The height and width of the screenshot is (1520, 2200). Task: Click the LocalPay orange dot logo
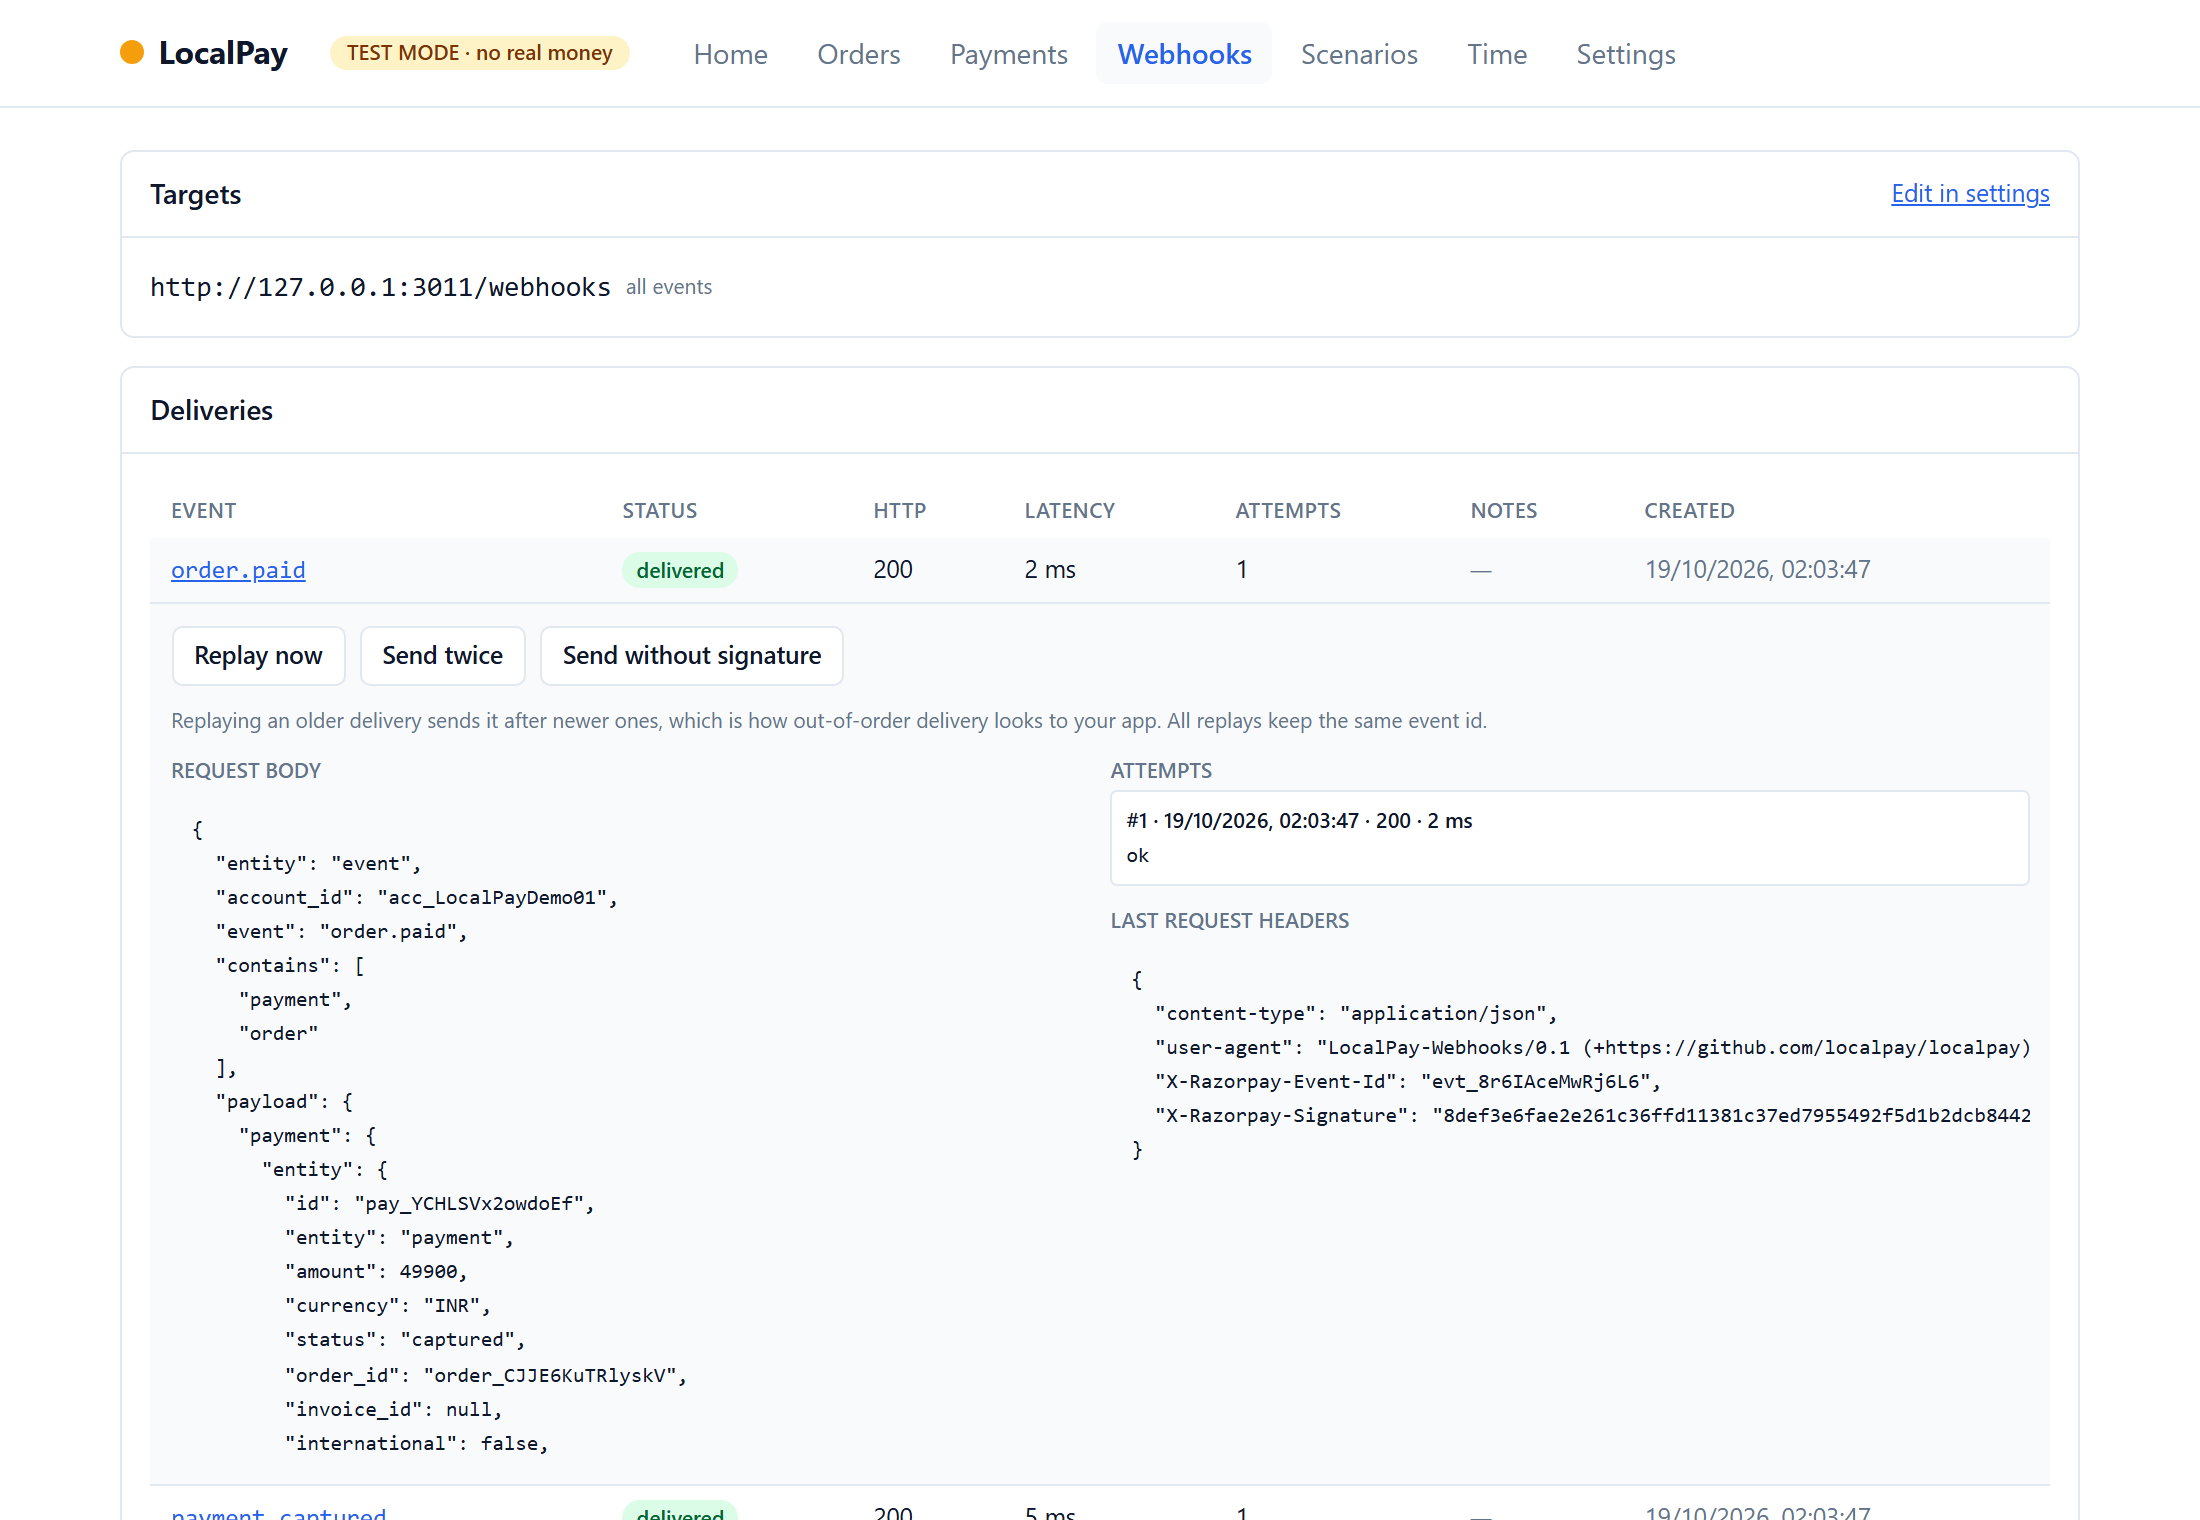132,52
